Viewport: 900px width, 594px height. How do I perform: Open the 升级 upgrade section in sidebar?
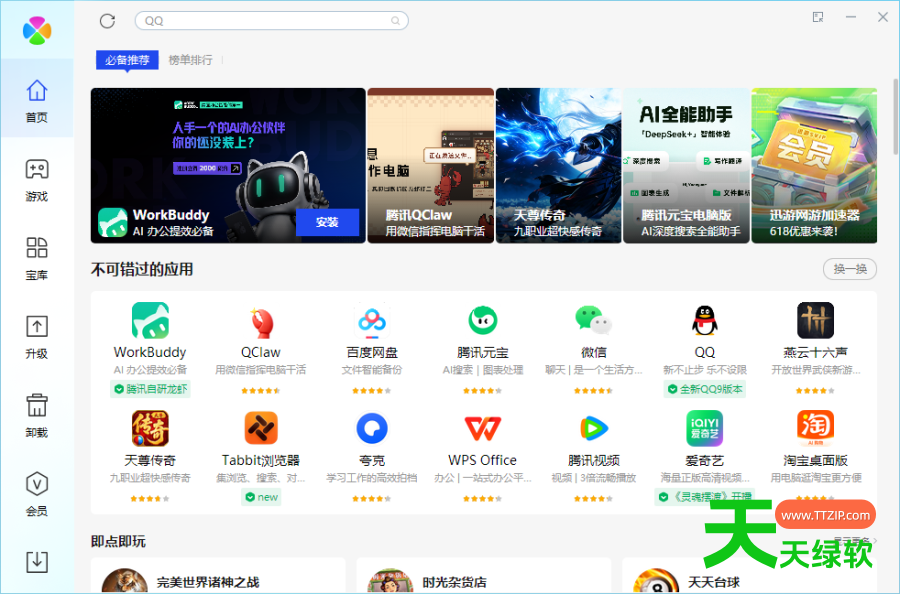37,337
